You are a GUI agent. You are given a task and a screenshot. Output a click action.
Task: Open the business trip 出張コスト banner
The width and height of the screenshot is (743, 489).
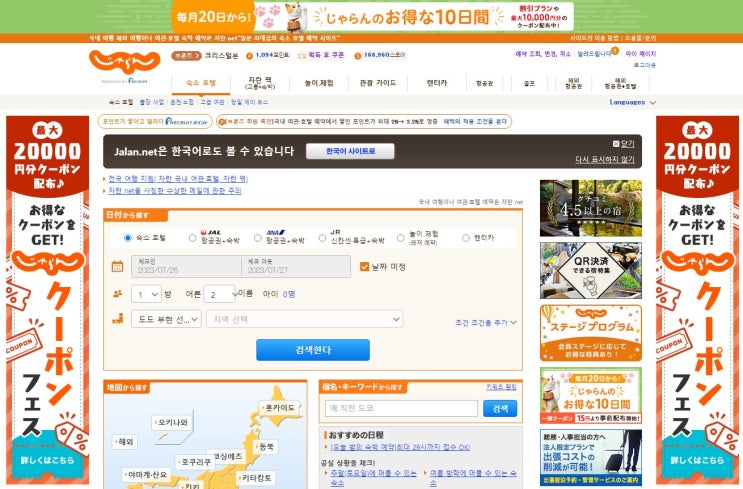tap(591, 457)
